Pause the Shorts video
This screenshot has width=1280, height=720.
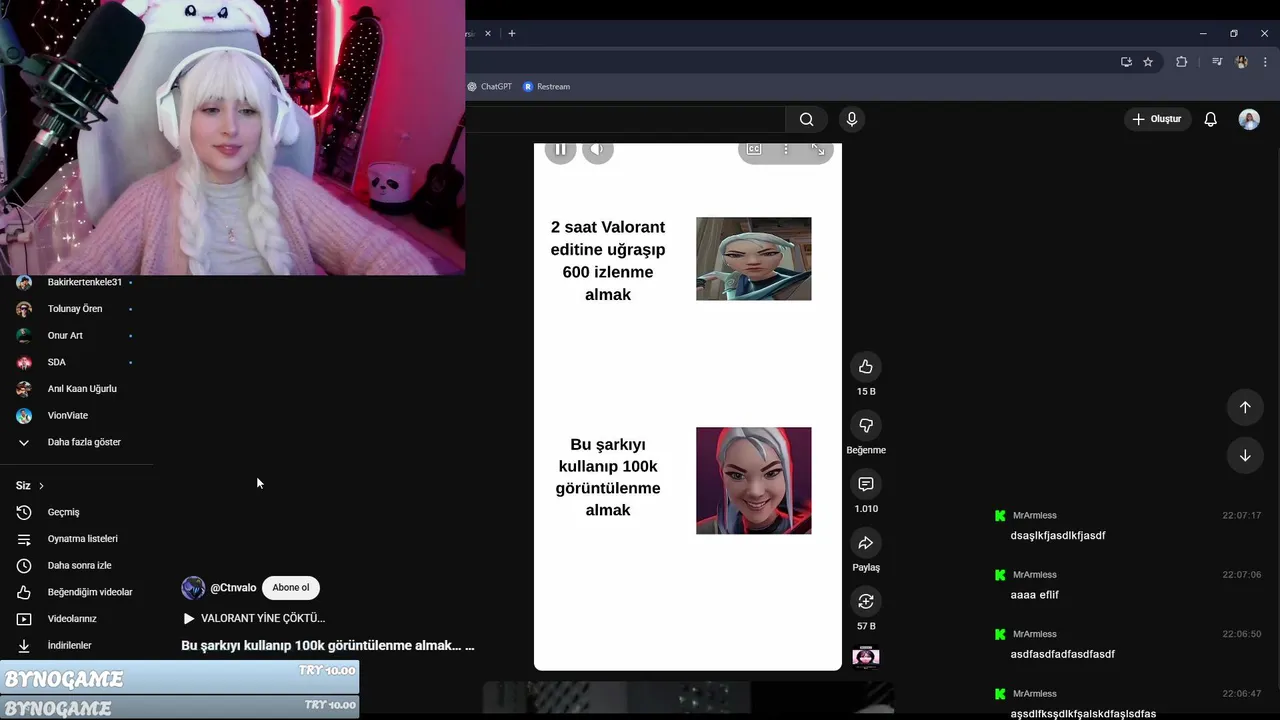560,150
